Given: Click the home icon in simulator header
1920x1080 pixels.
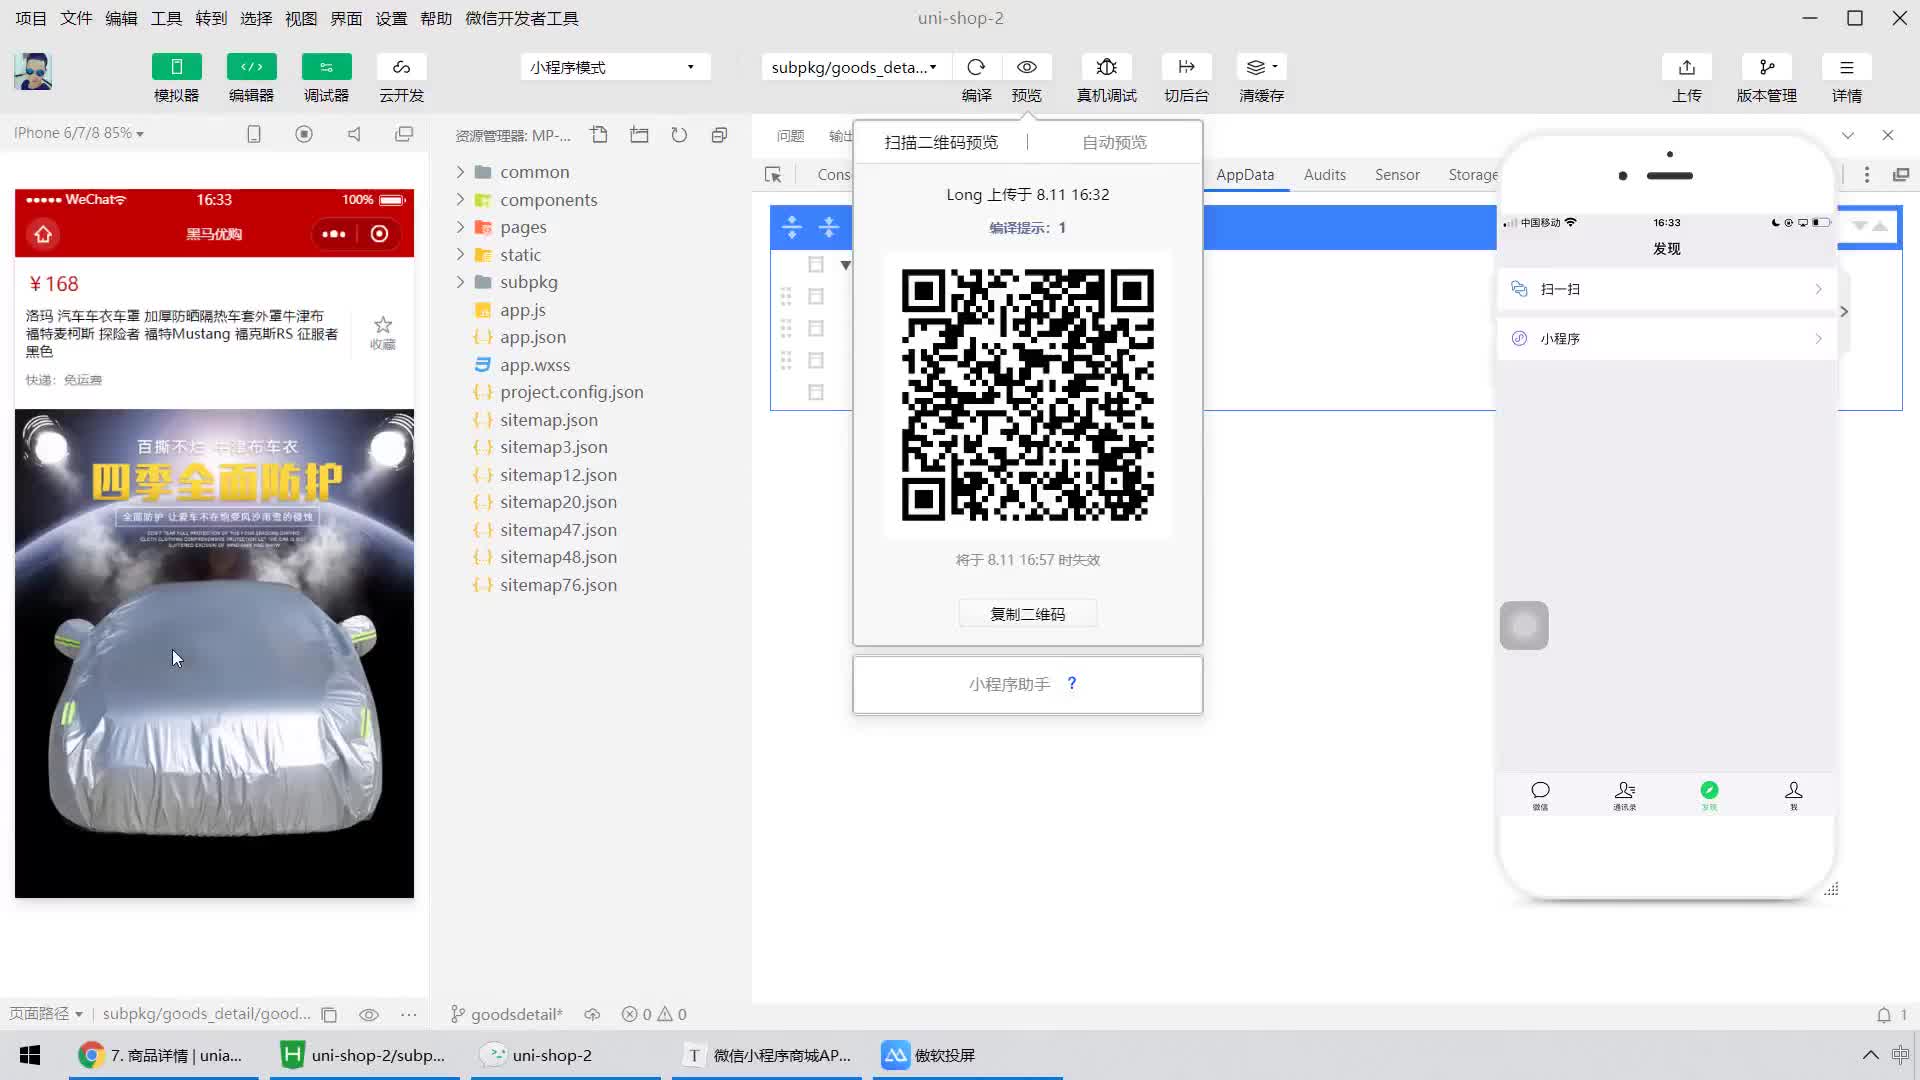Looking at the screenshot, I should pos(43,234).
